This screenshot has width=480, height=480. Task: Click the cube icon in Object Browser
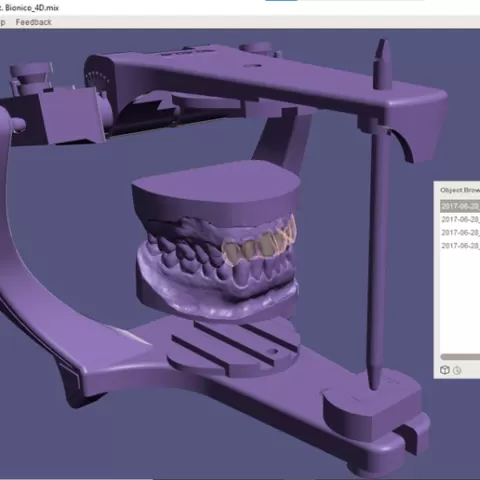click(445, 370)
